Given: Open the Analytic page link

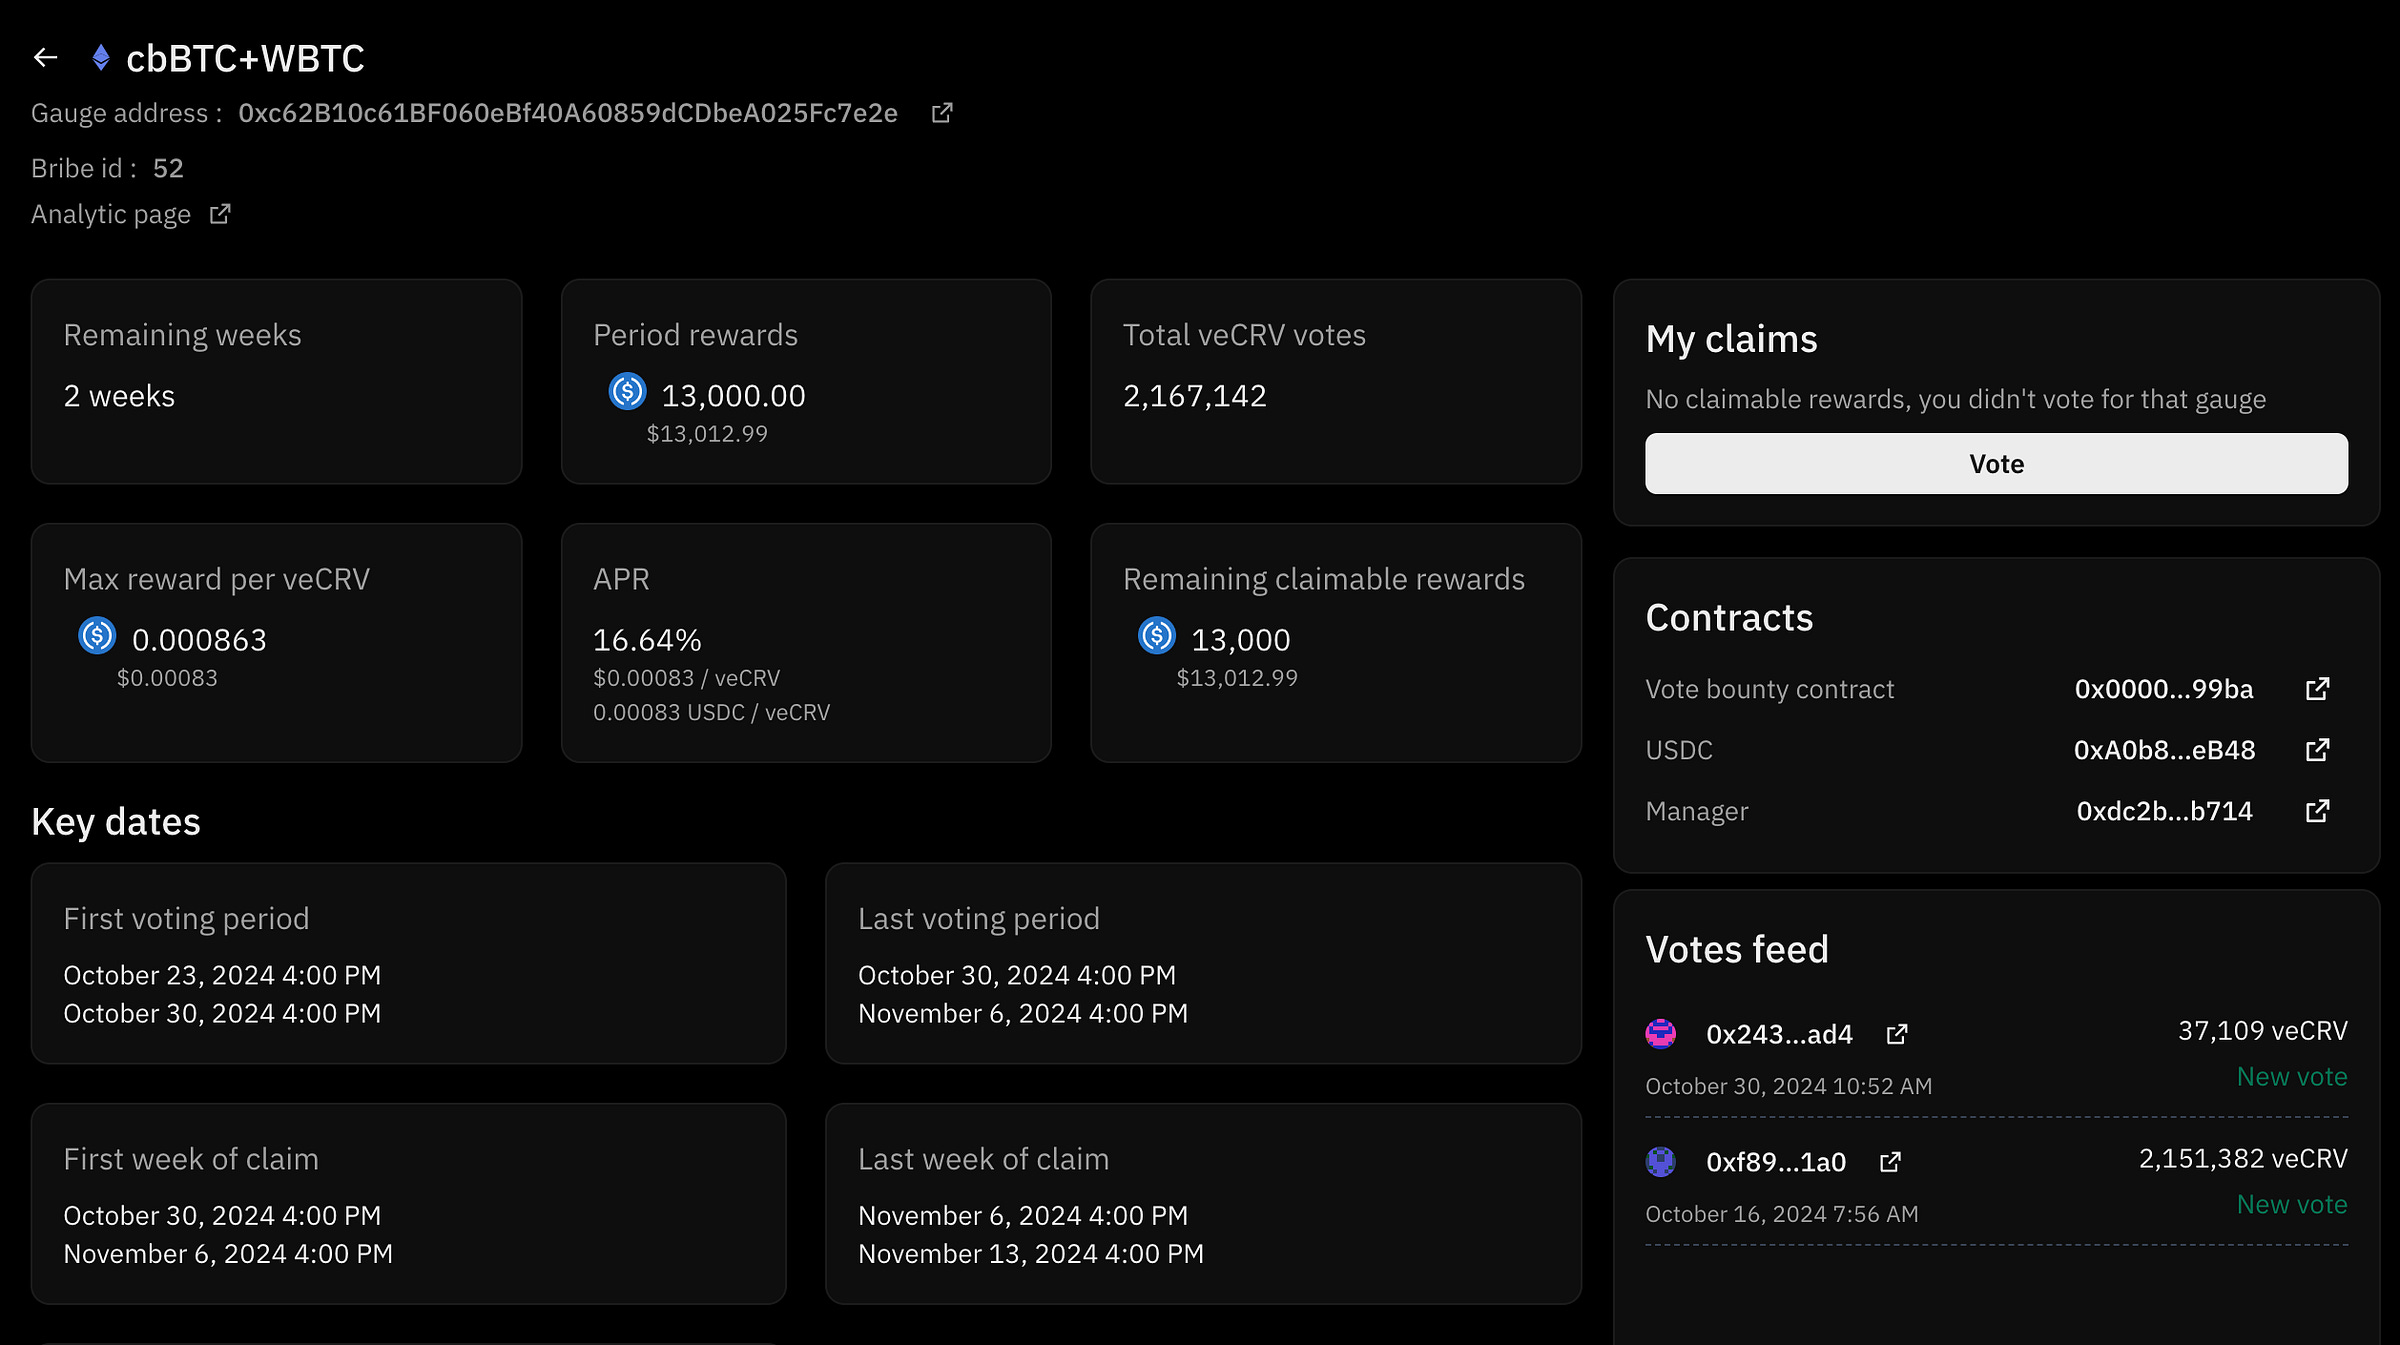Looking at the screenshot, I should pos(111,214).
